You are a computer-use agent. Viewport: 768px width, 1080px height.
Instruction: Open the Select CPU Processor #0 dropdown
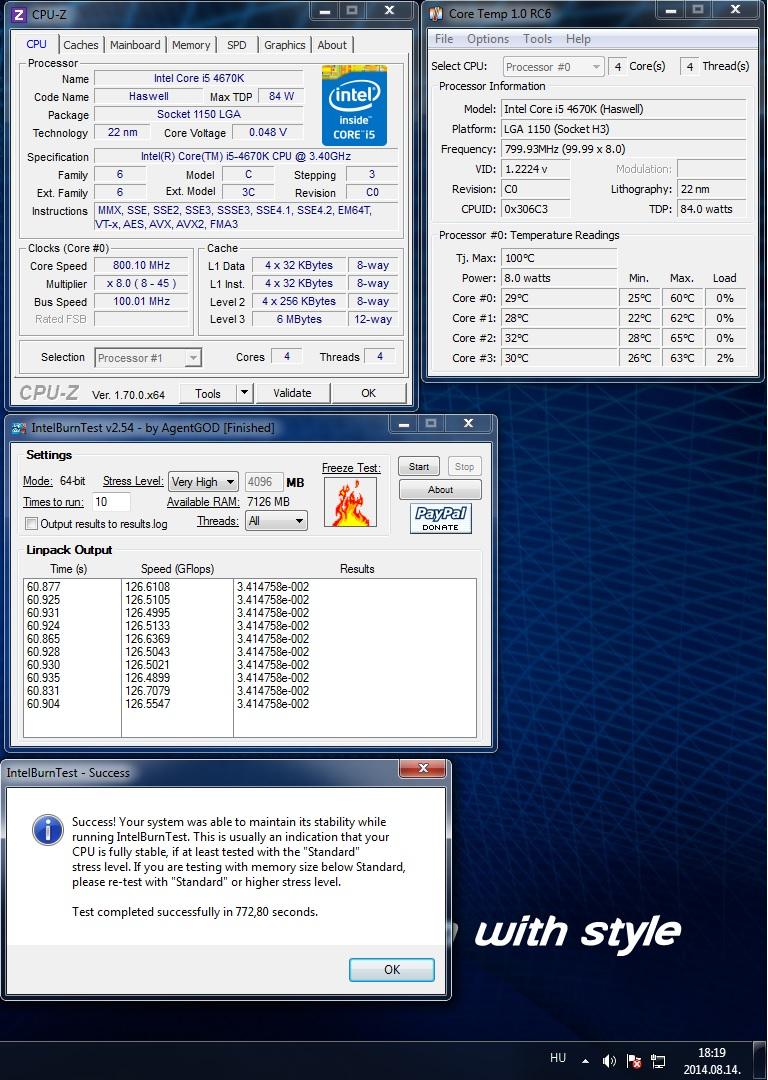553,67
